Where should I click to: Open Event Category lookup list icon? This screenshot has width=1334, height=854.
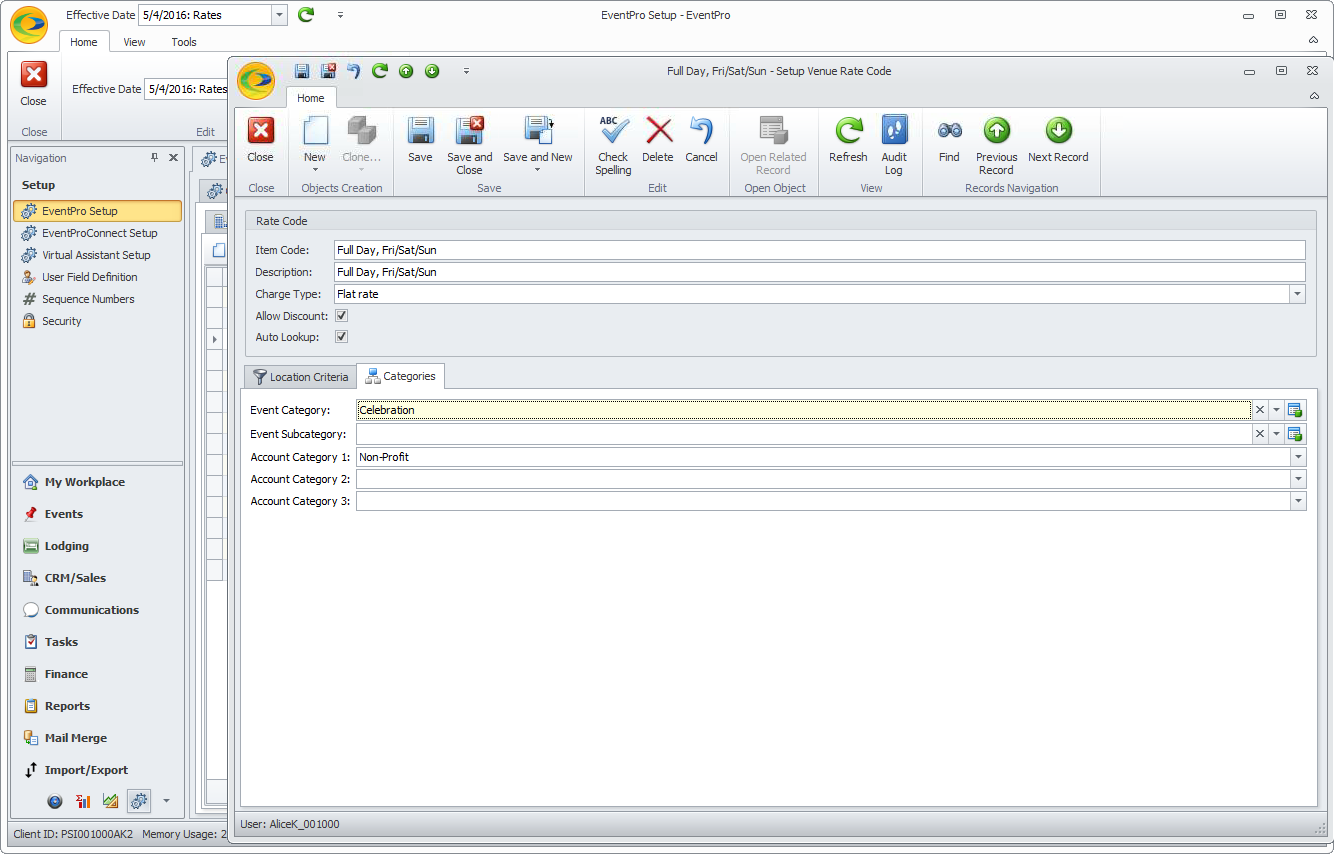(1295, 410)
